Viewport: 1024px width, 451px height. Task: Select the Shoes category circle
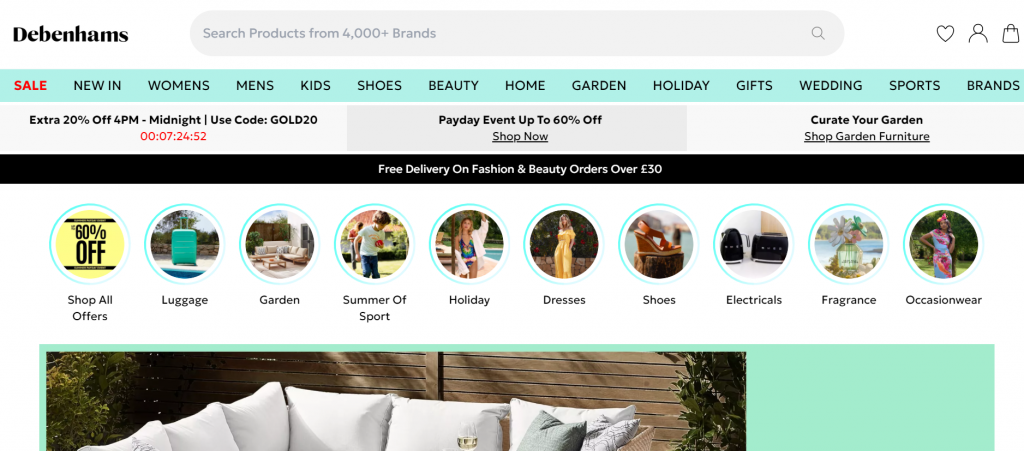click(x=659, y=244)
